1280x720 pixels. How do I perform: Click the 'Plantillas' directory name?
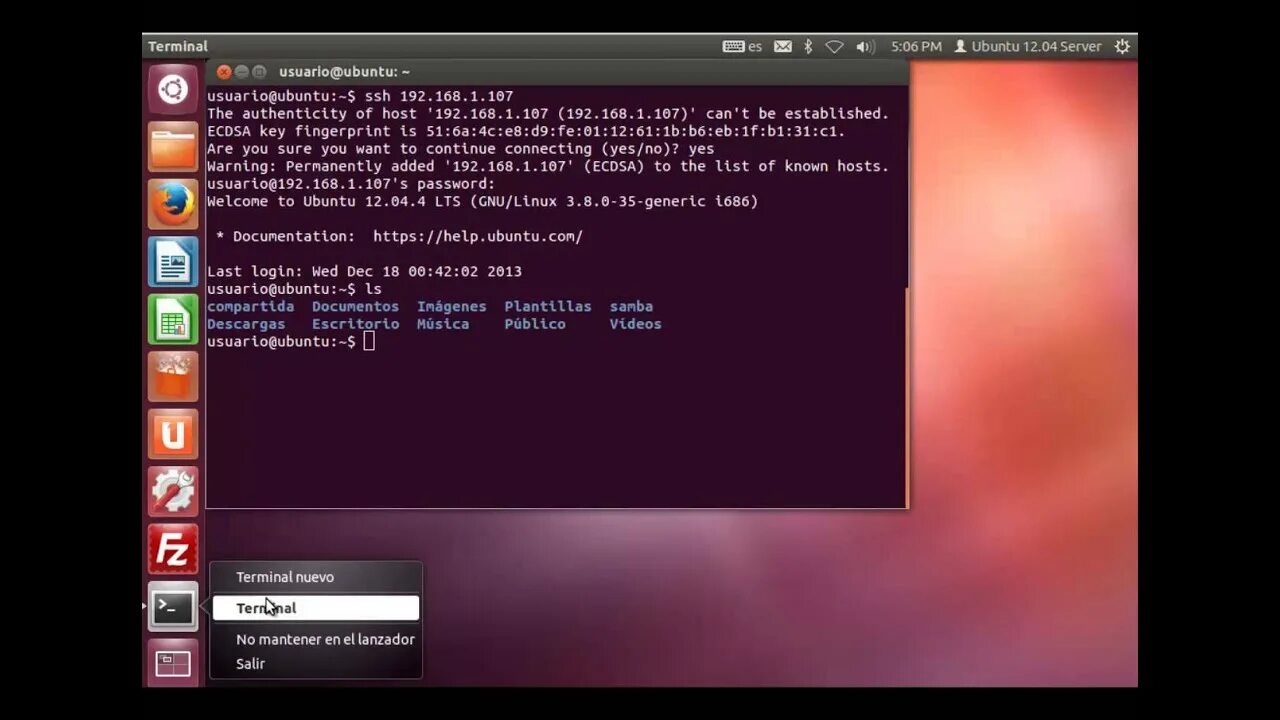point(548,307)
